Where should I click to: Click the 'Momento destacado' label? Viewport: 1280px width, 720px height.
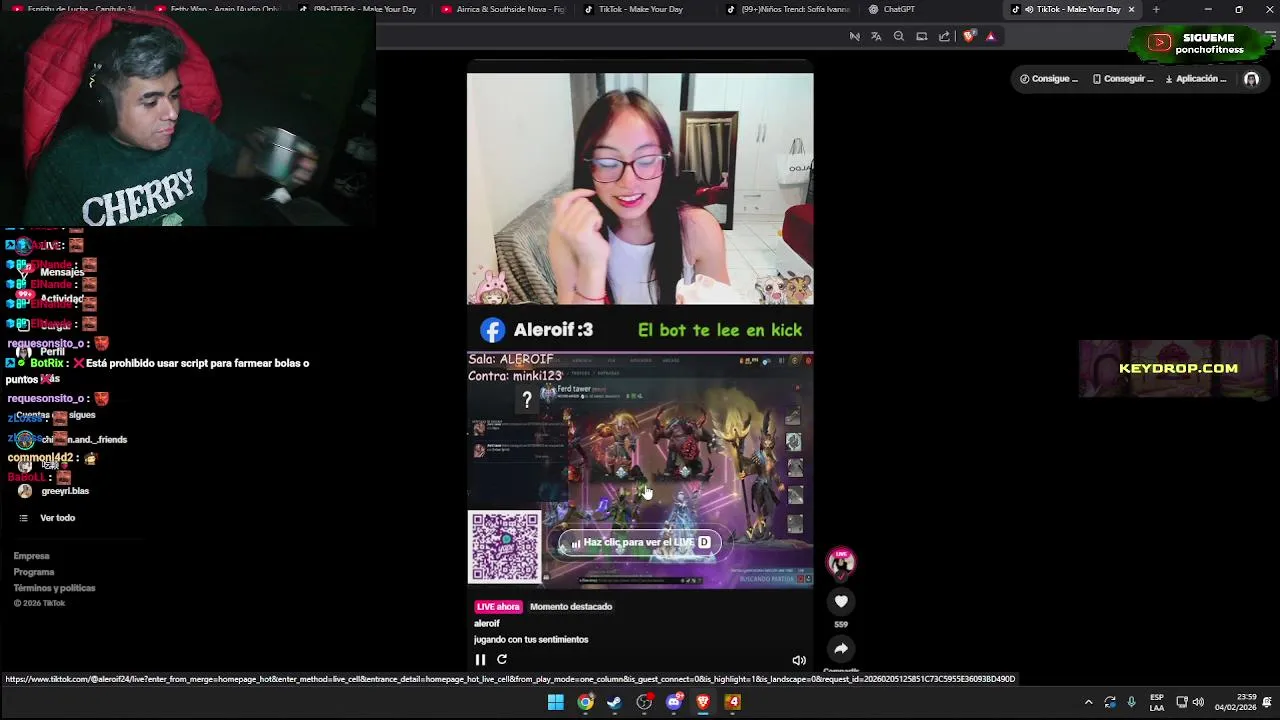(x=571, y=607)
